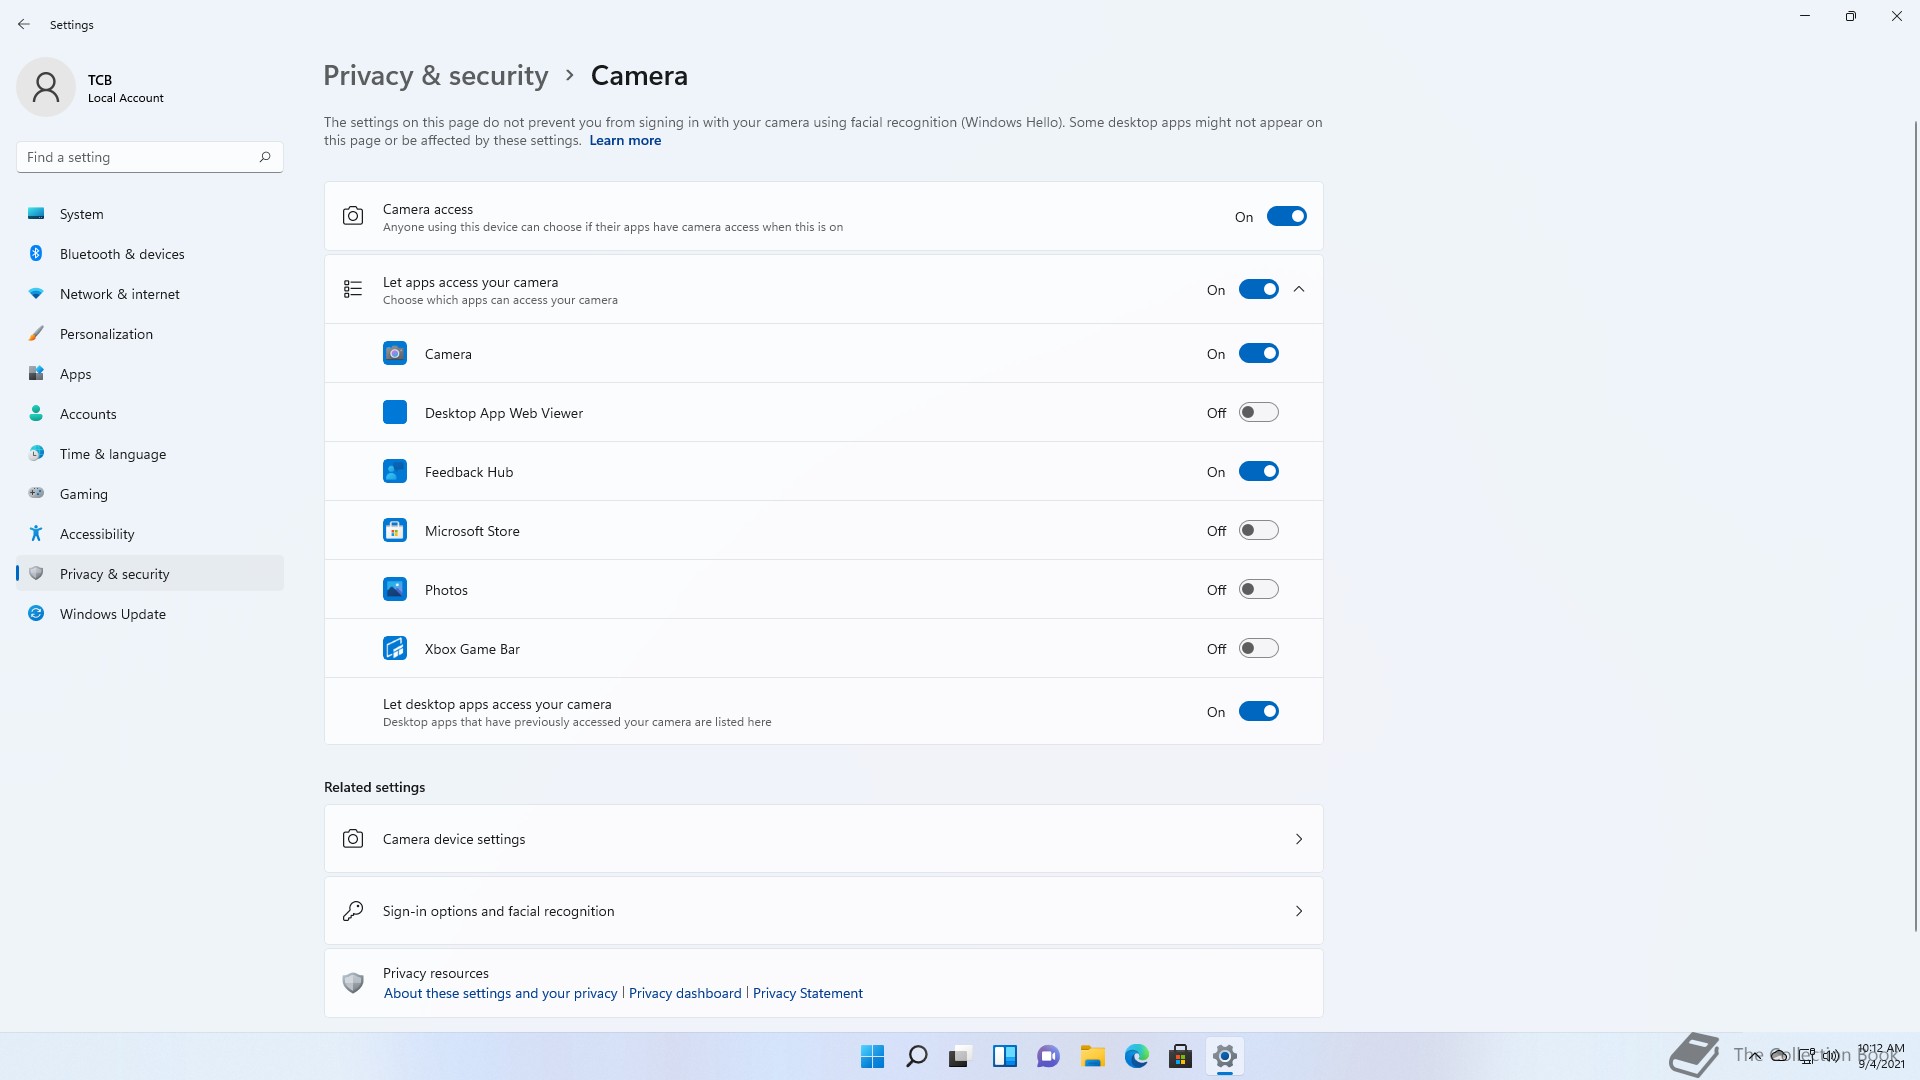
Task: Disable camera for the Camera app
Action: [x=1258, y=353]
